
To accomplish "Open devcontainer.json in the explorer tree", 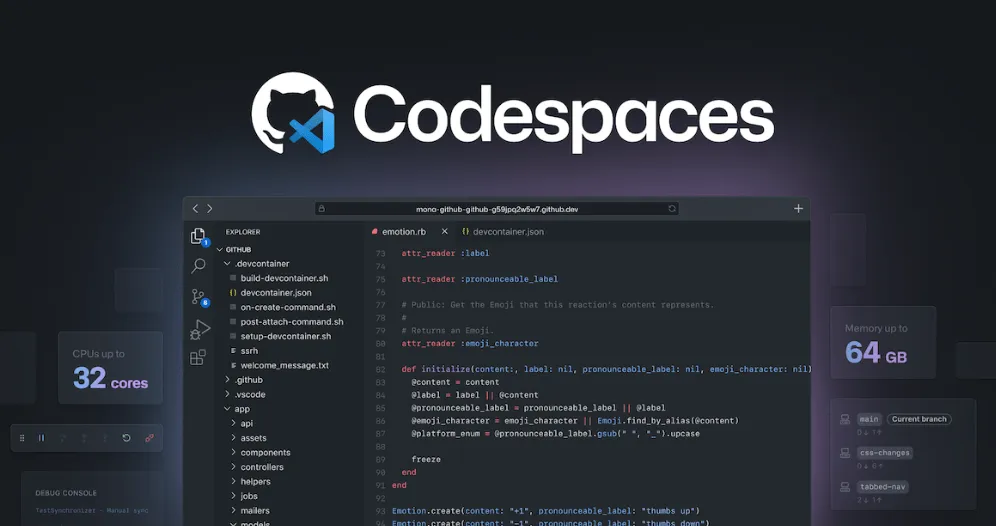I will tap(276, 293).
